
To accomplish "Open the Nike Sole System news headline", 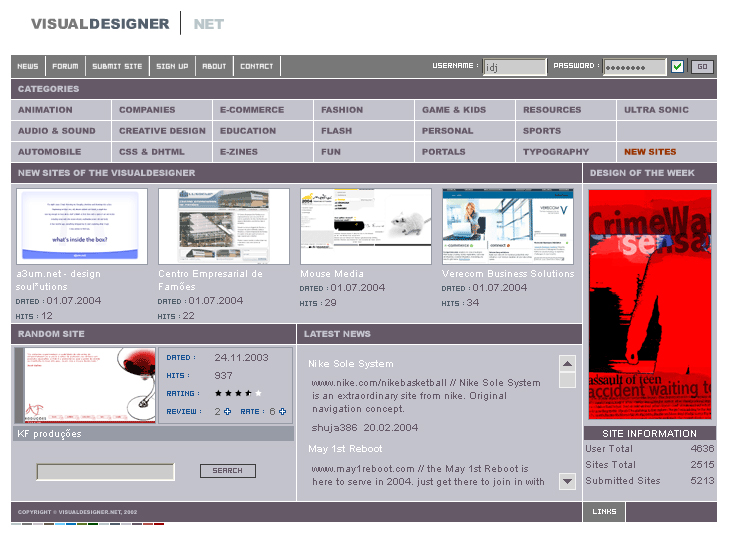I will pyautogui.click(x=351, y=364).
